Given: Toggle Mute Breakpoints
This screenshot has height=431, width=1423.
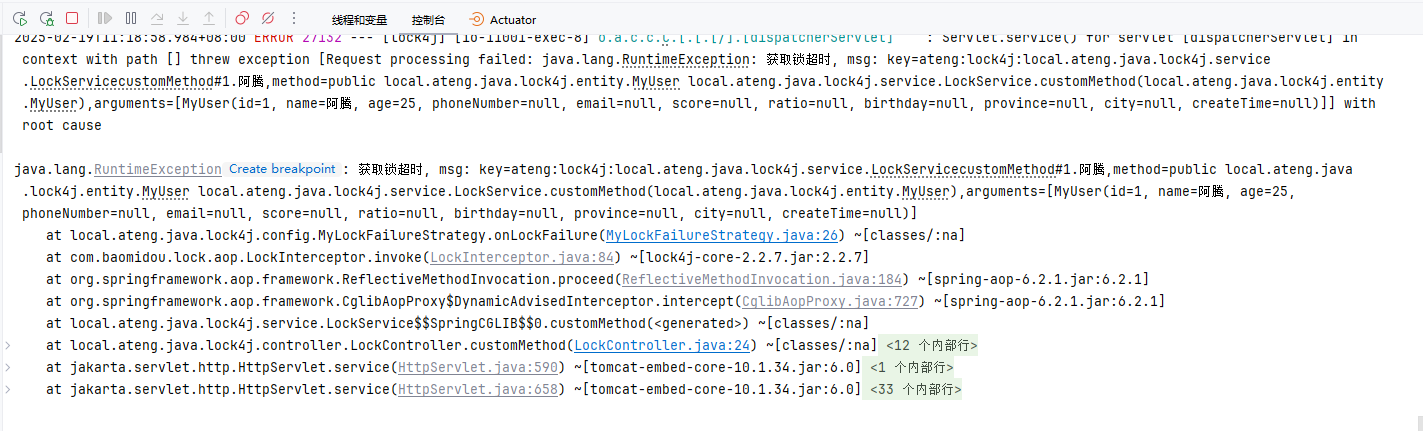Looking at the screenshot, I should tap(268, 18).
